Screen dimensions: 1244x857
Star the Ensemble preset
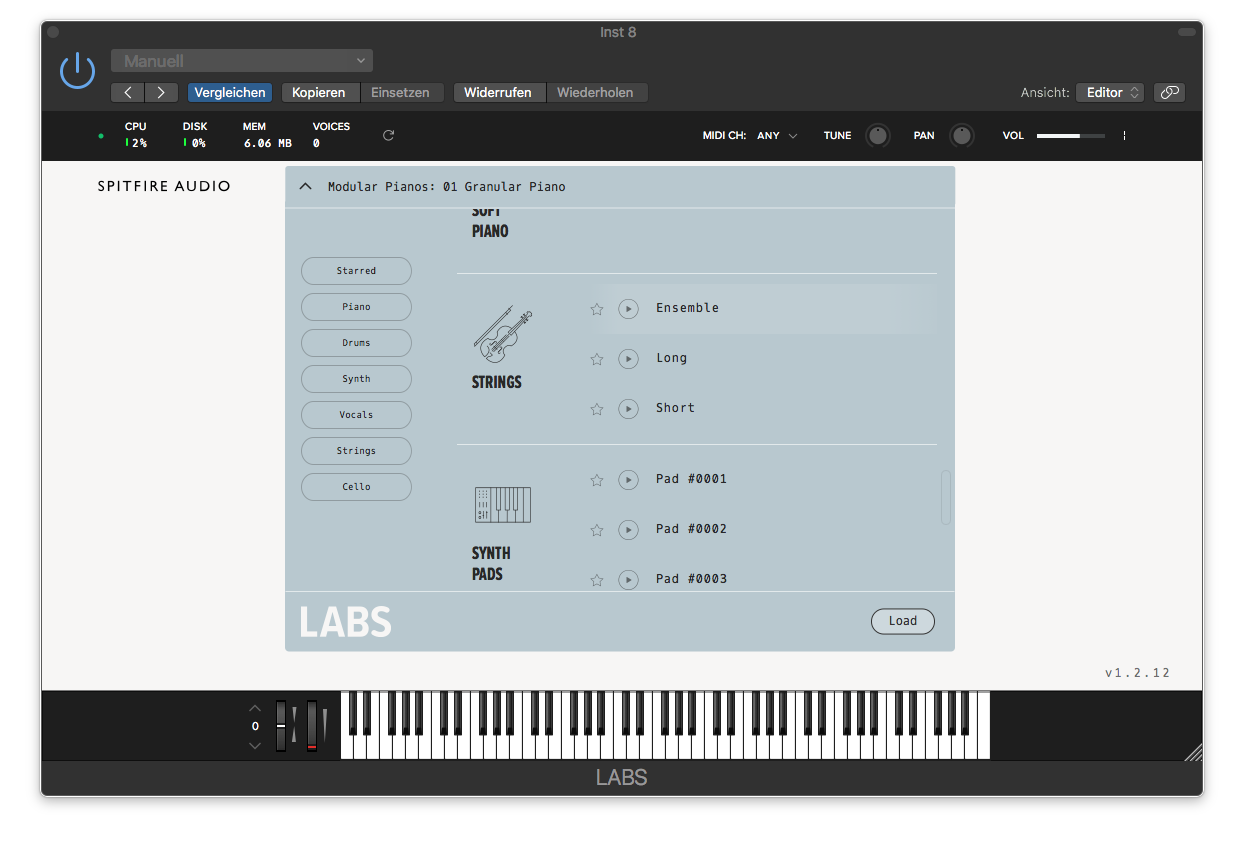597,309
